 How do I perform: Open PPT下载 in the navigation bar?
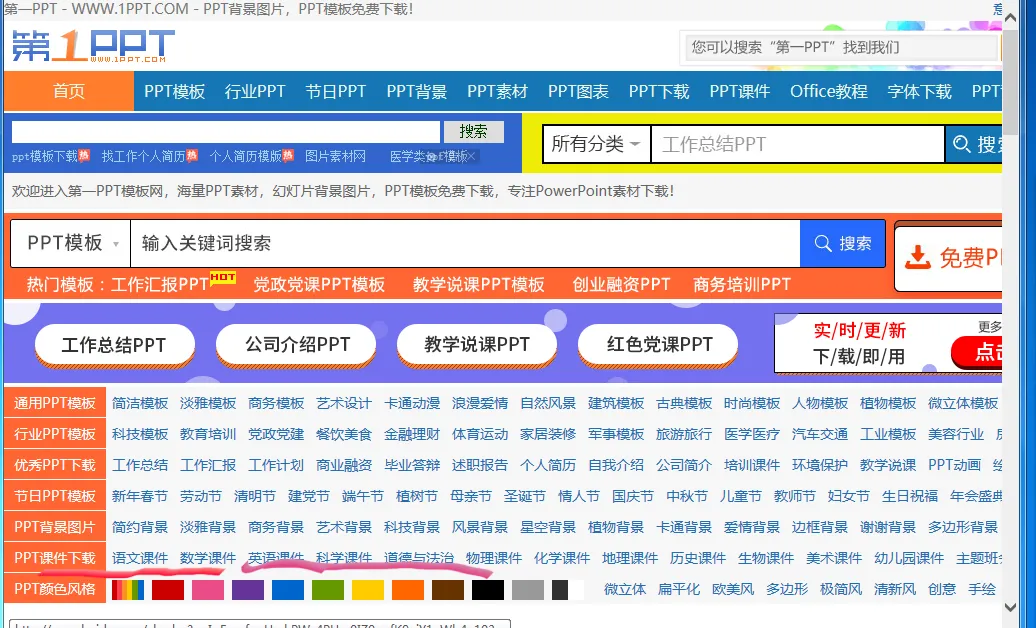point(659,91)
